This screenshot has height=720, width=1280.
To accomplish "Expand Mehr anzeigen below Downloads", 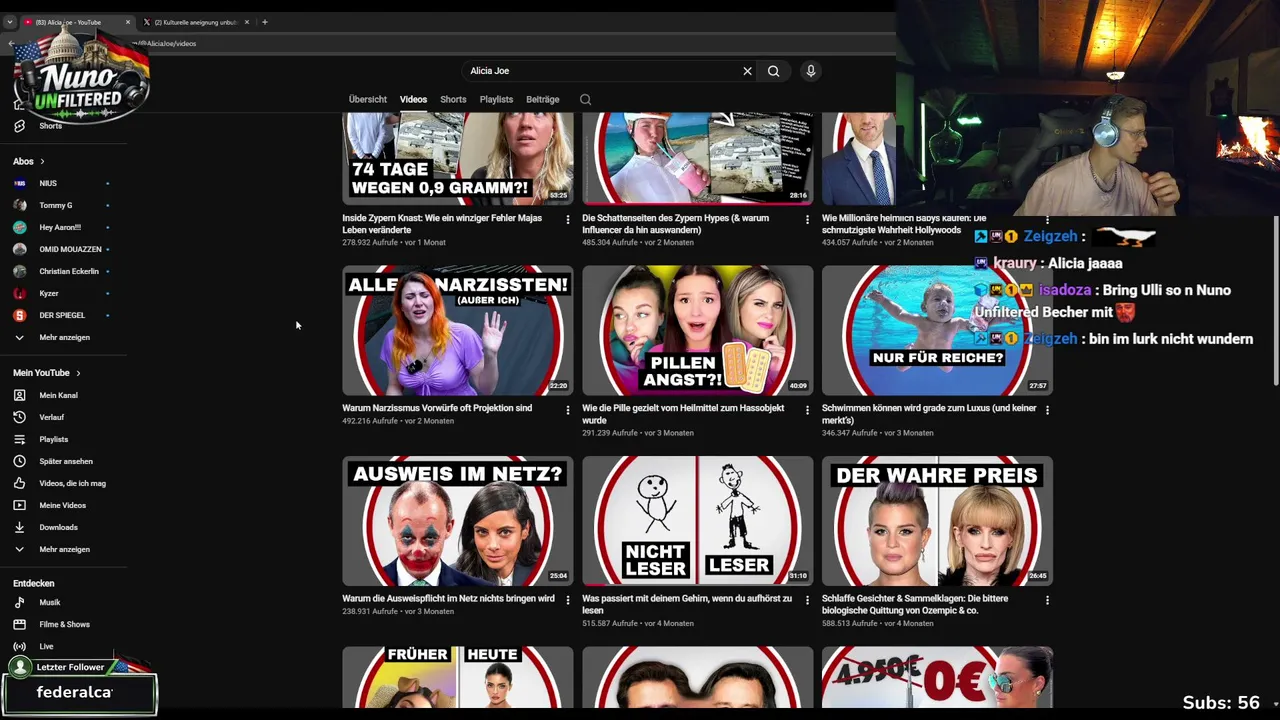I will (x=64, y=549).
